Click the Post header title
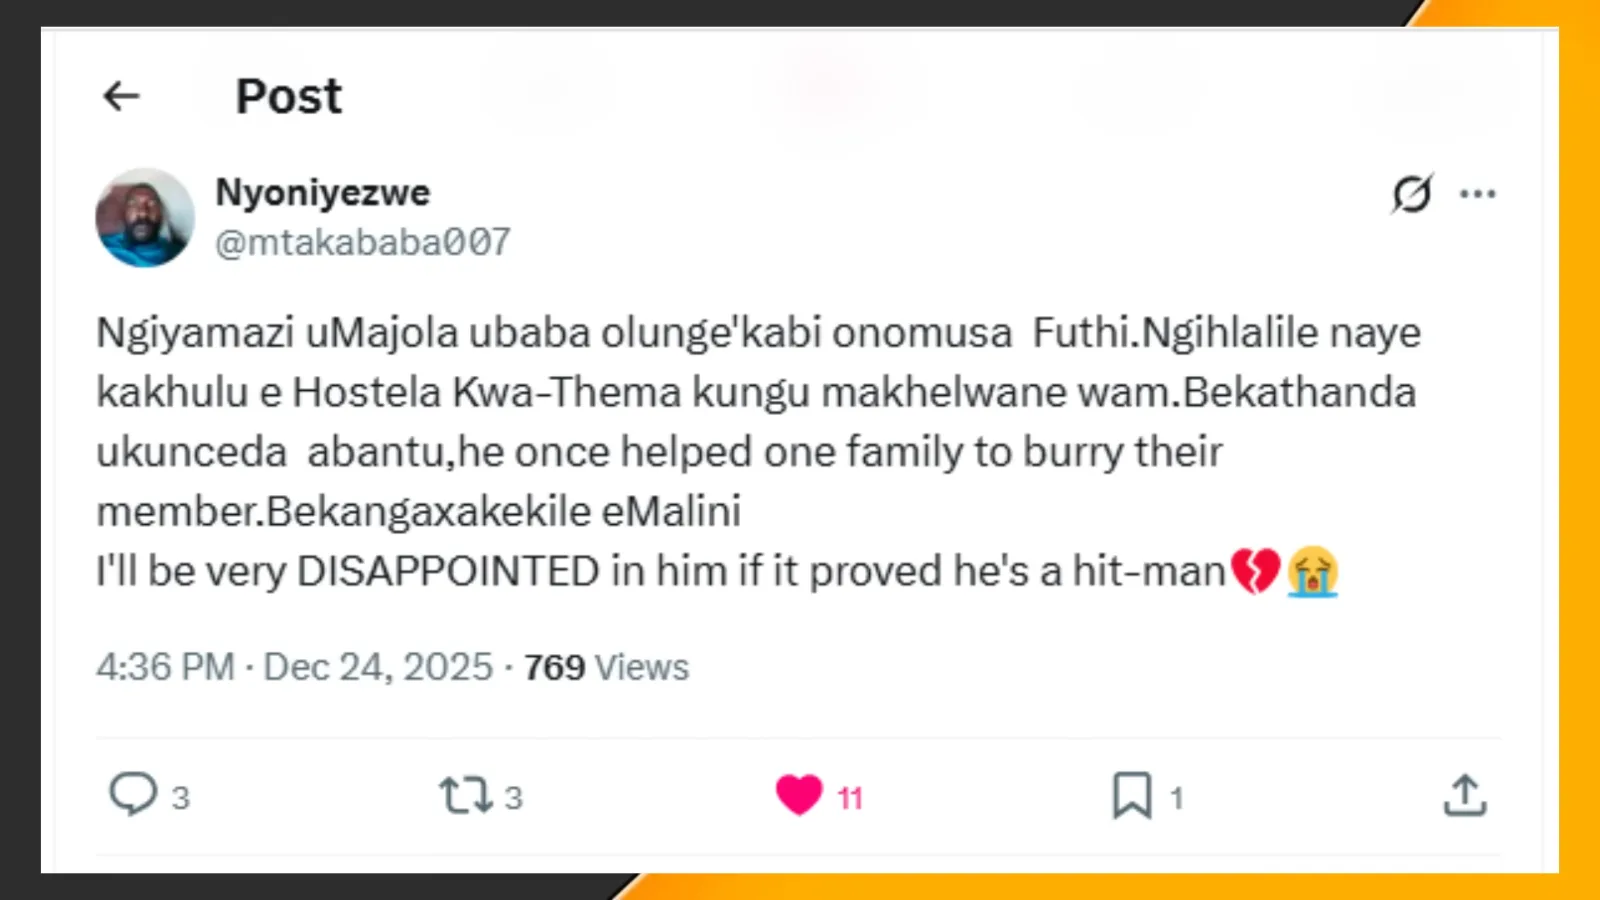This screenshot has height=900, width=1600. (289, 97)
